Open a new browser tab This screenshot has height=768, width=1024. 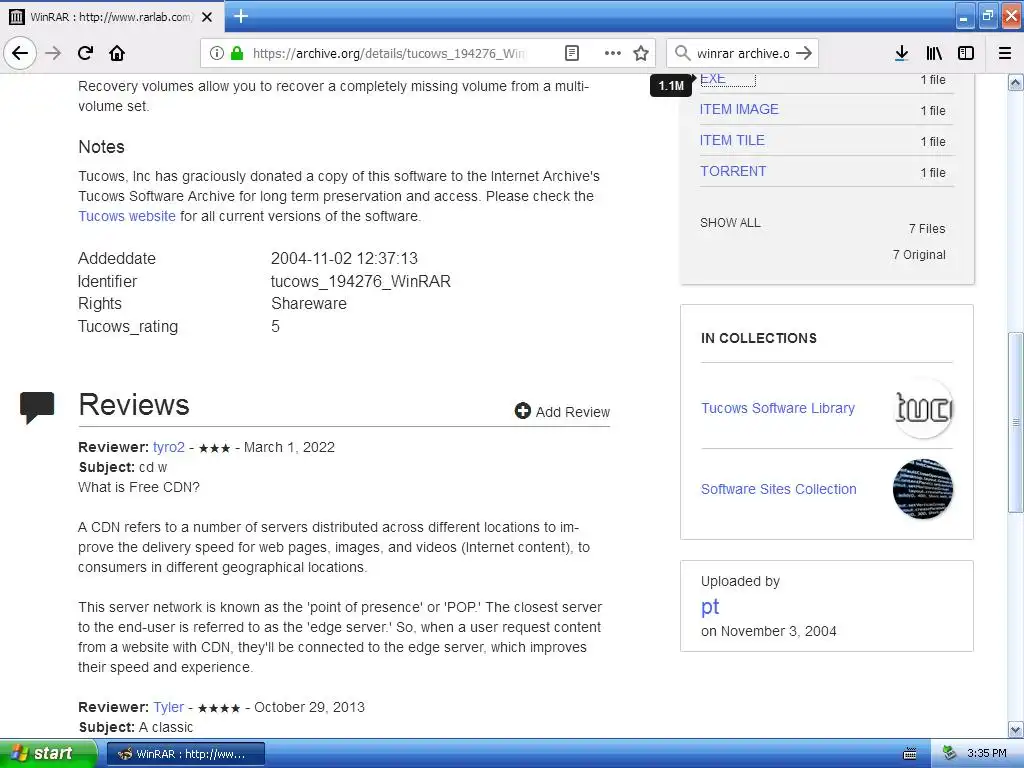coord(240,16)
